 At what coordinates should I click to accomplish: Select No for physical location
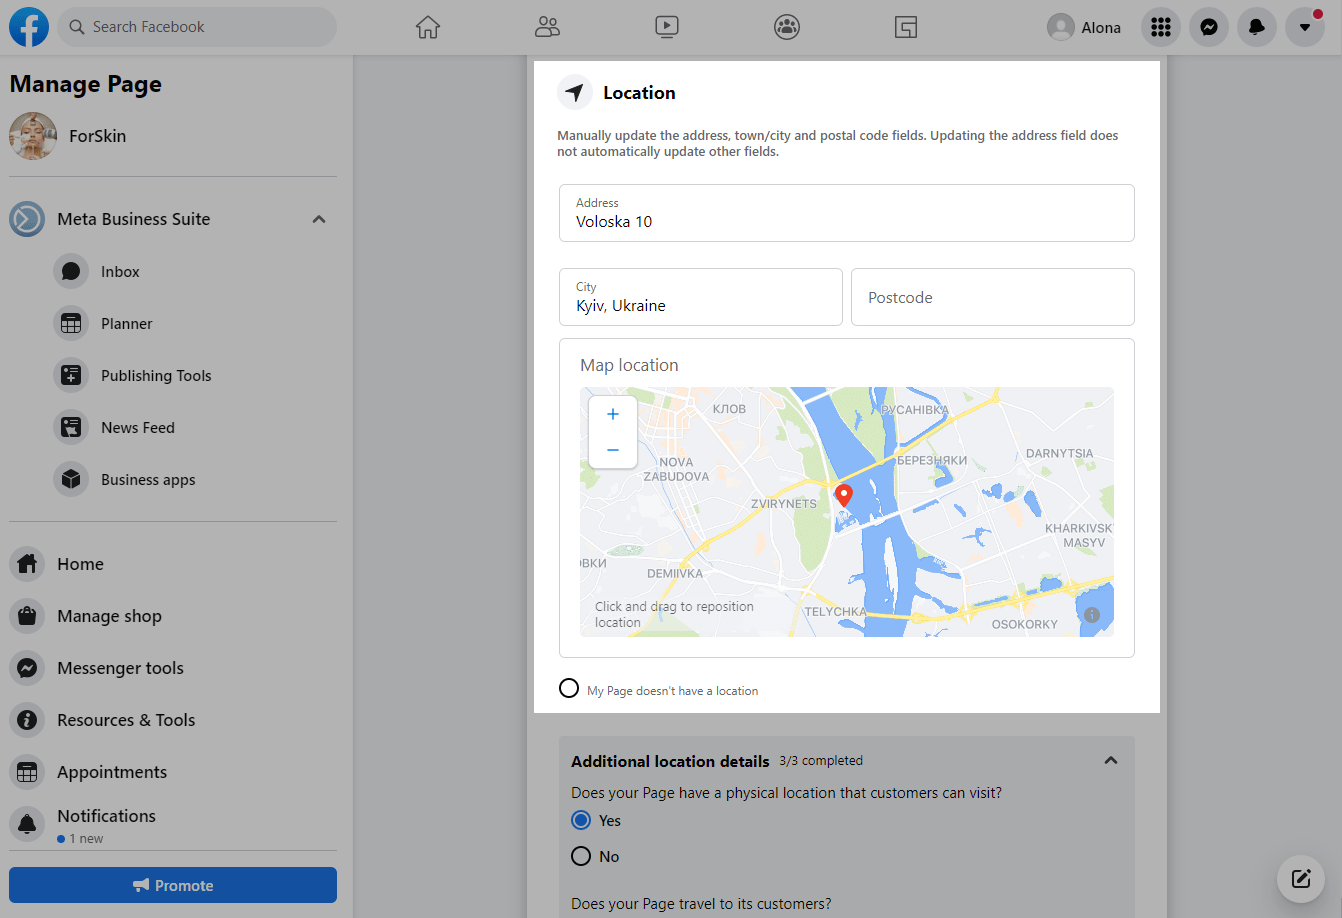coord(581,856)
